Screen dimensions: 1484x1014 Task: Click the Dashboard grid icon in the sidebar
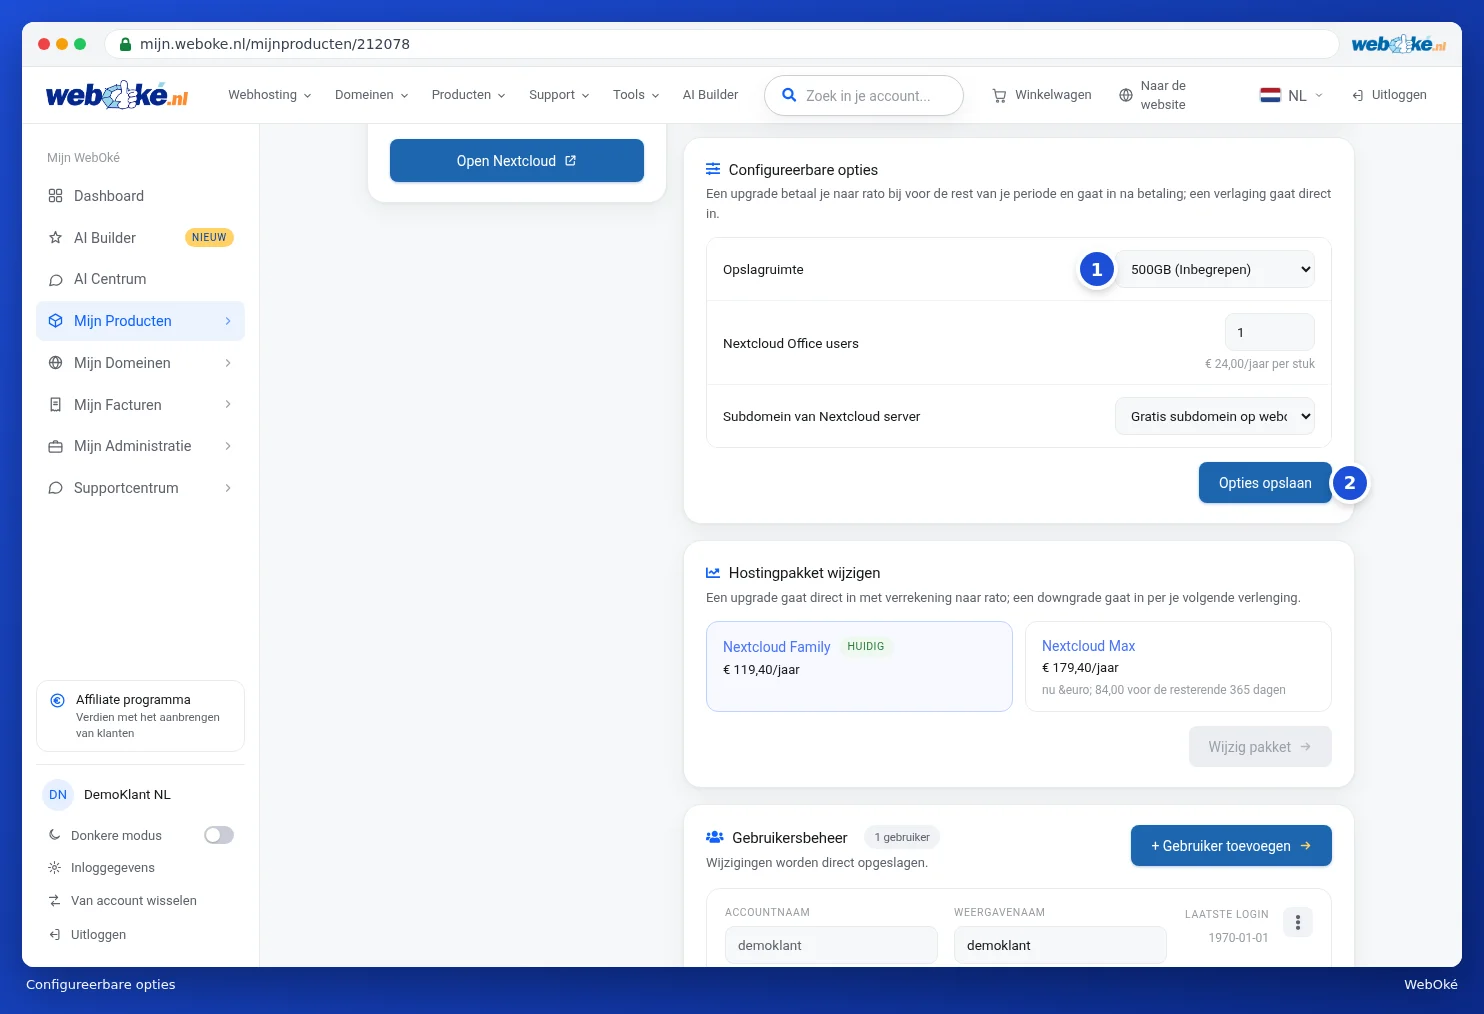coord(56,196)
